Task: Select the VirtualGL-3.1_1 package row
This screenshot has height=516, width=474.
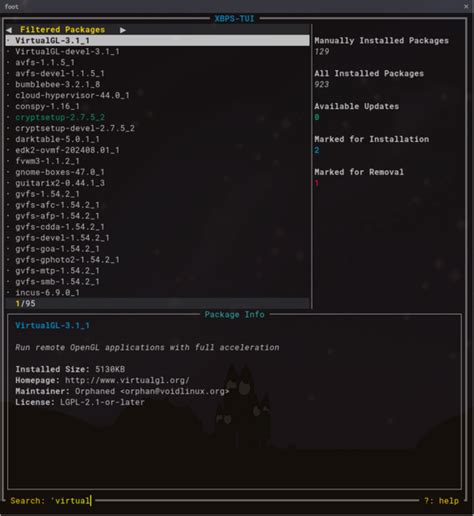Action: pyautogui.click(x=157, y=40)
